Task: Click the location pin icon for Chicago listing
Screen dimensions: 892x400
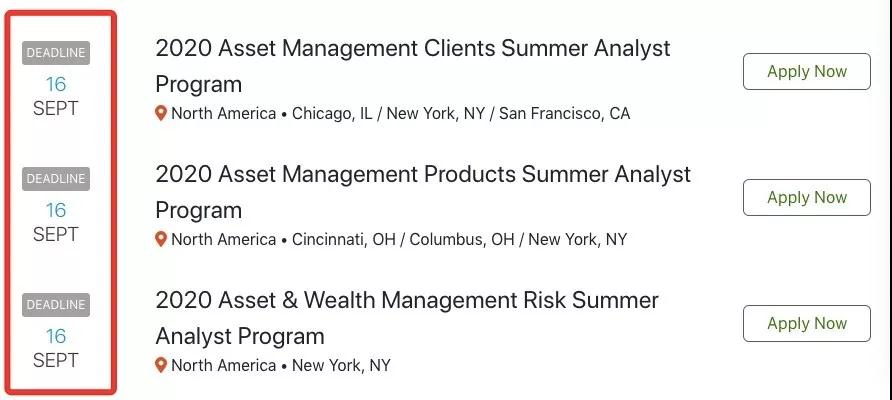Action: (x=161, y=114)
